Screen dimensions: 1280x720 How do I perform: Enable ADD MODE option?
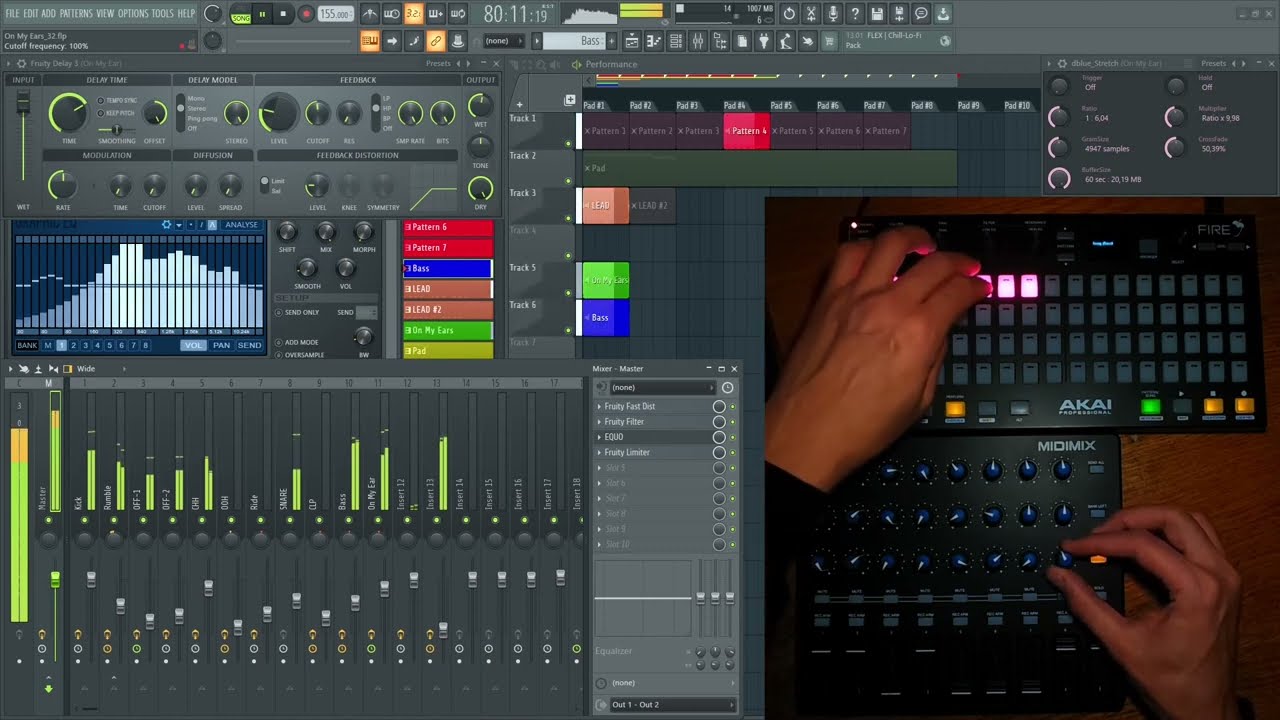pyautogui.click(x=278, y=342)
